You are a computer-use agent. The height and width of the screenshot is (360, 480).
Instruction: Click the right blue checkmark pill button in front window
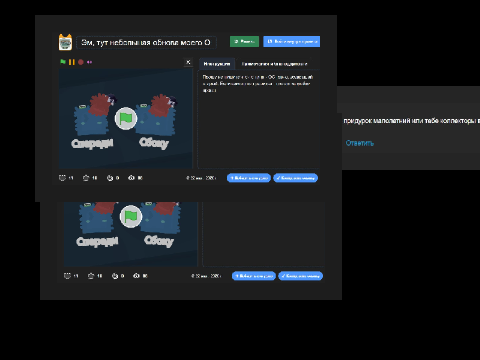point(296,178)
